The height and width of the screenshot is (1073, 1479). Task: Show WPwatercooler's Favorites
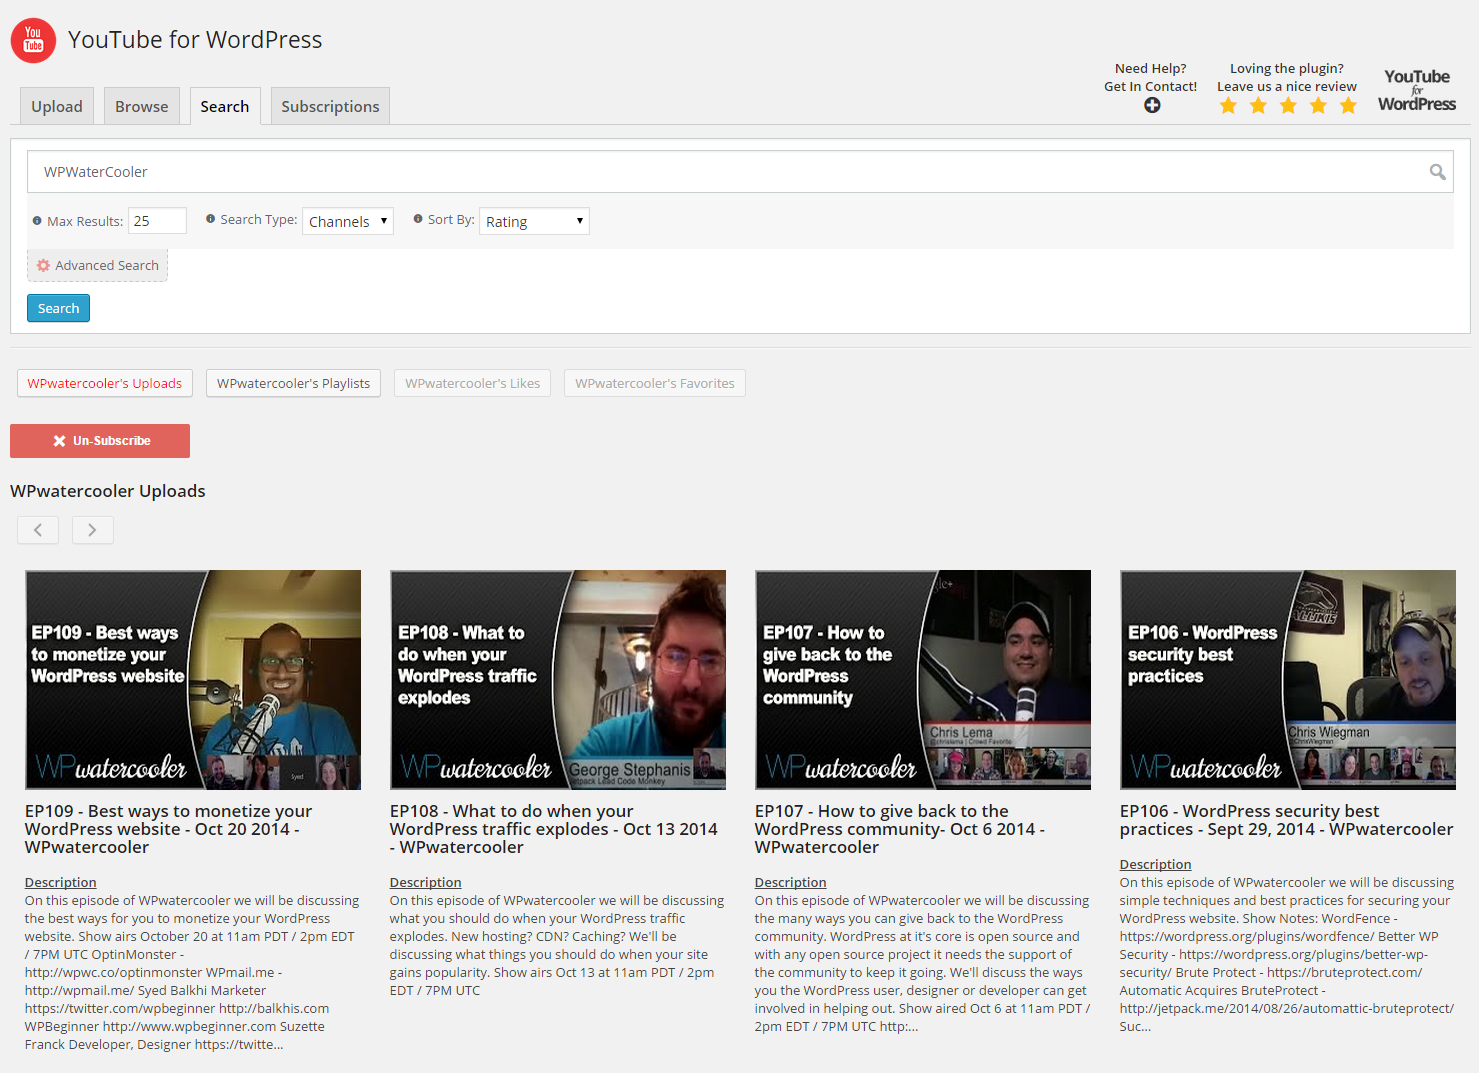point(655,383)
